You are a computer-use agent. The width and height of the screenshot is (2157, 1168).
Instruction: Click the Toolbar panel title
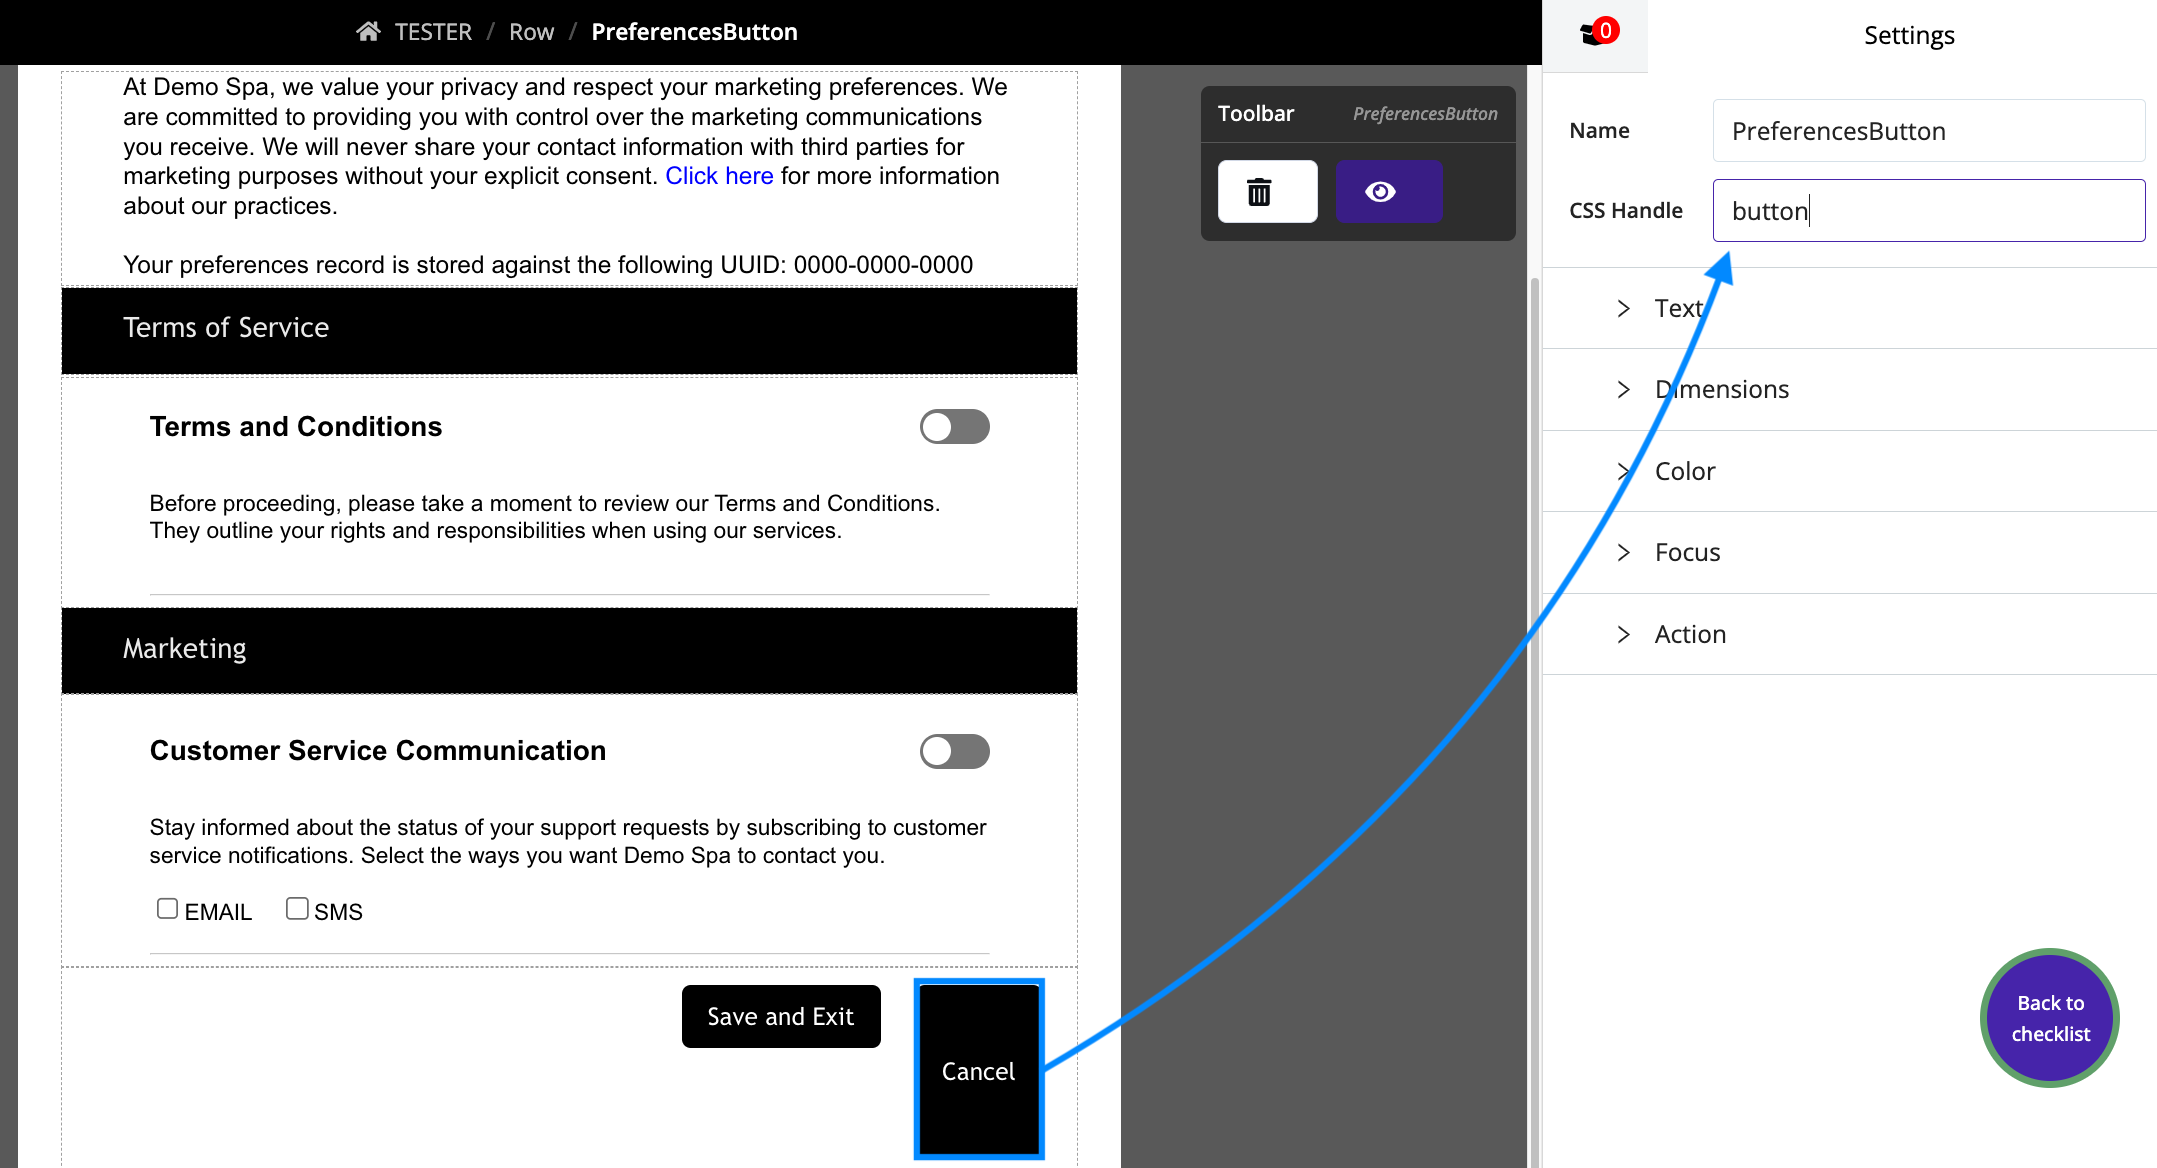pos(1255,113)
